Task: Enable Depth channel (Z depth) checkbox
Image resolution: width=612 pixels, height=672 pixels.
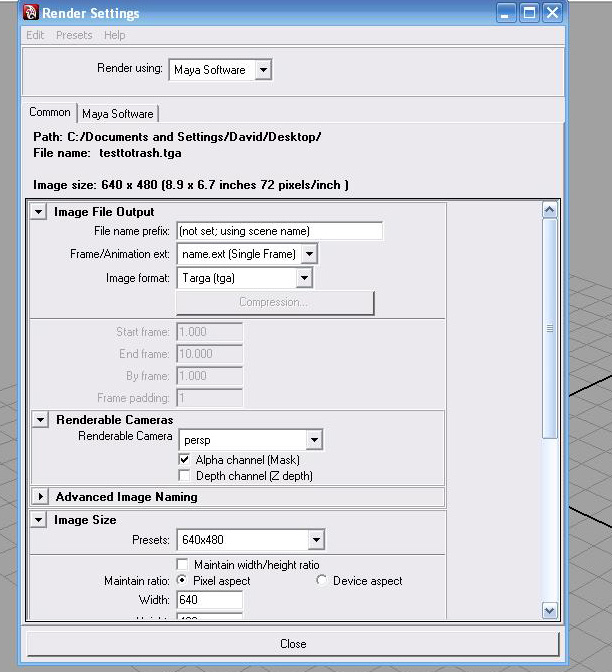Action: coord(184,476)
